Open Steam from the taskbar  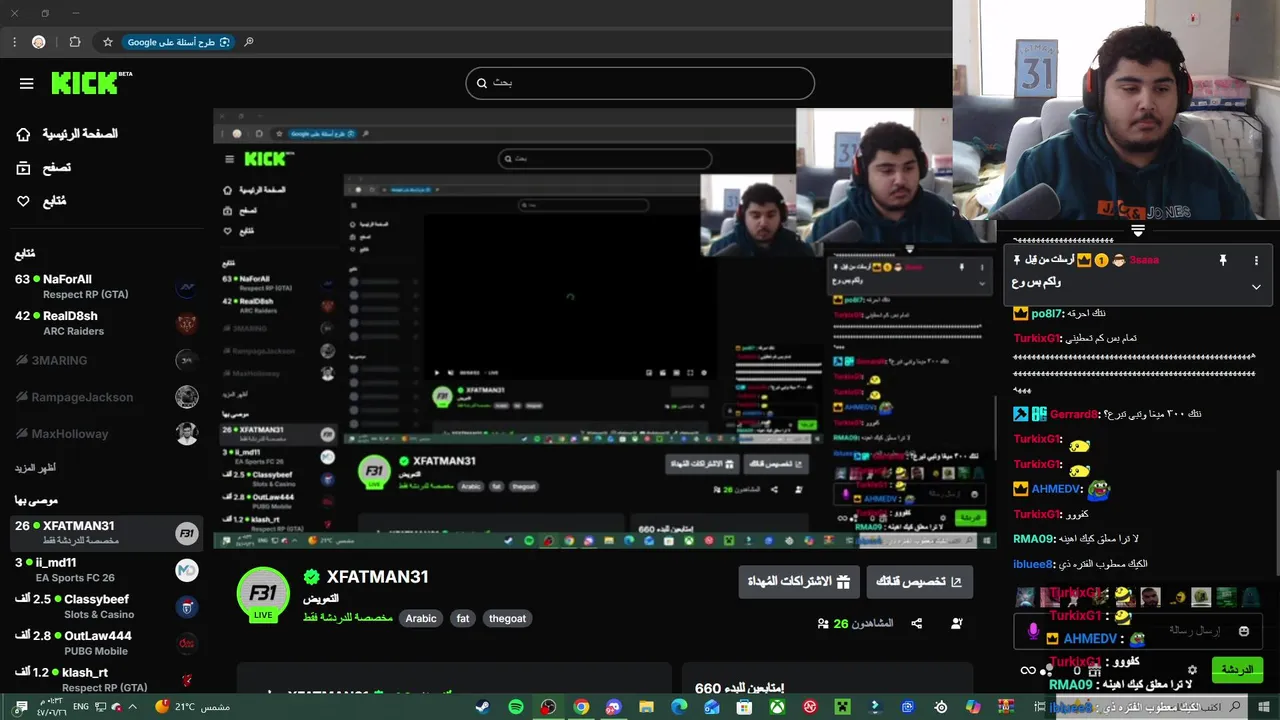pyautogui.click(x=482, y=707)
